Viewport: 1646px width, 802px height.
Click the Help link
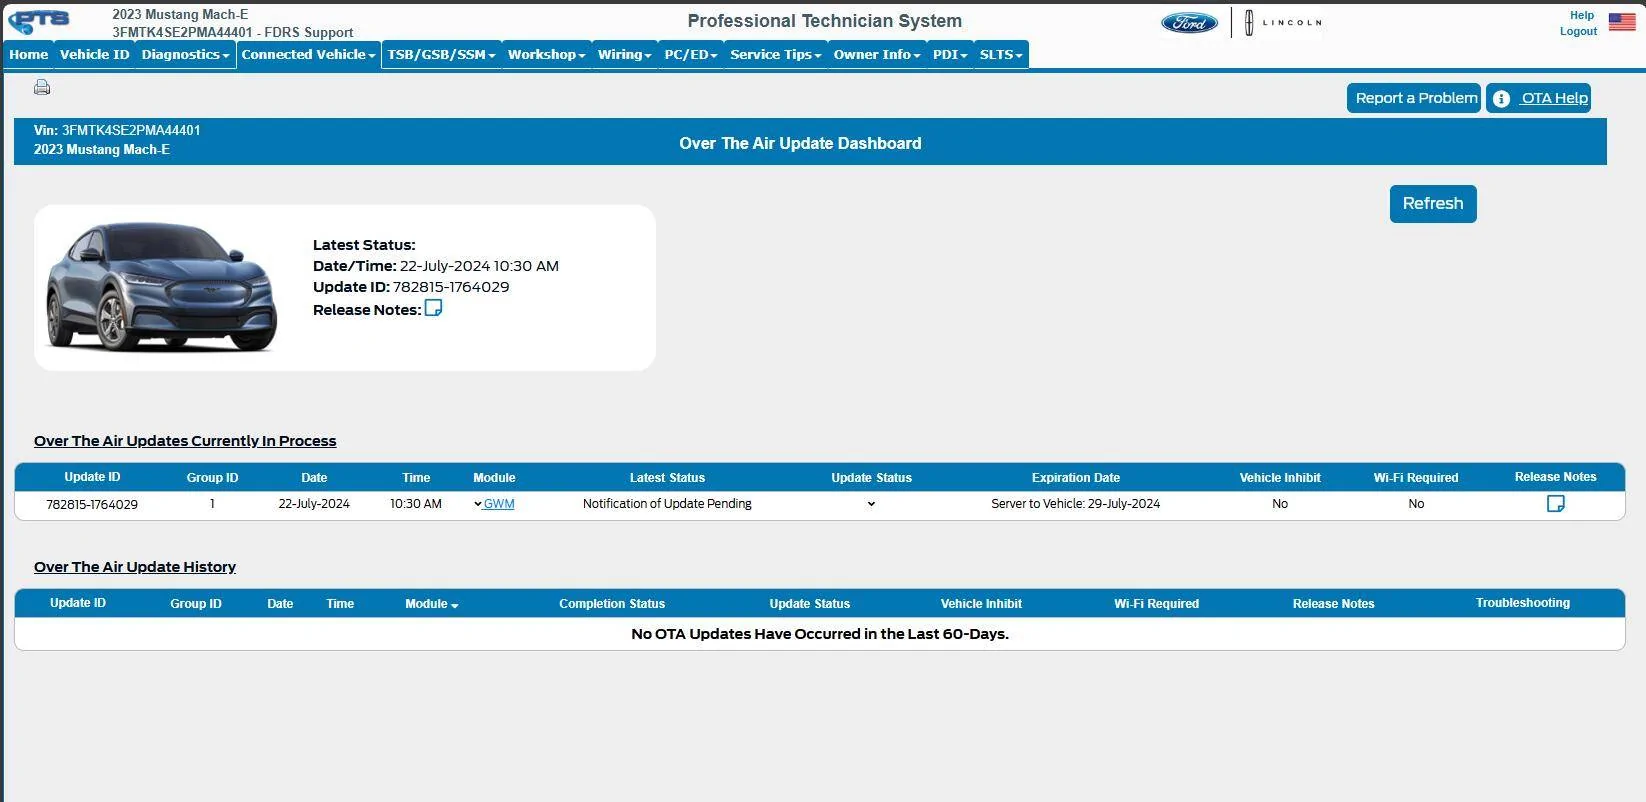click(1582, 15)
